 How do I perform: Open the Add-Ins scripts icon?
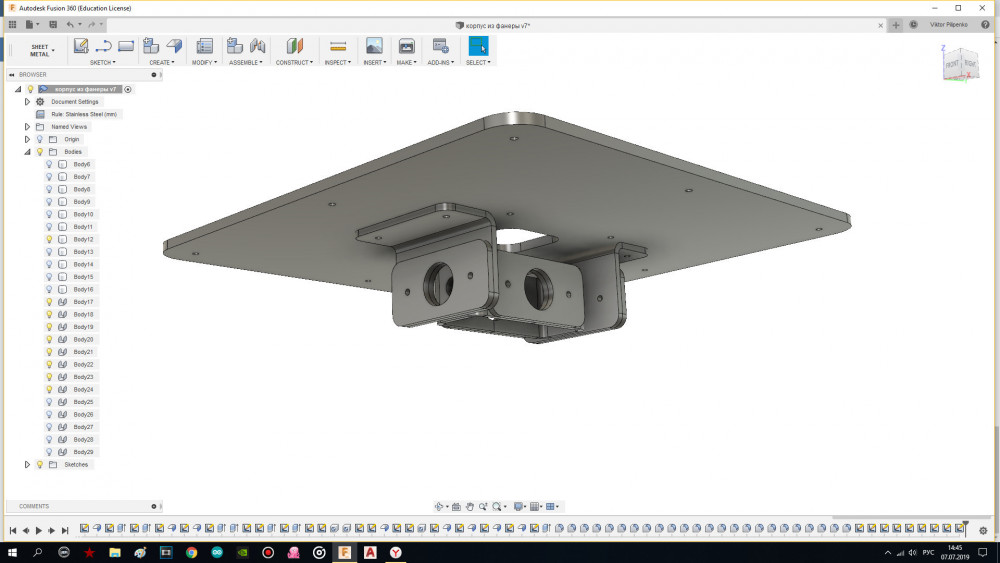coord(441,46)
